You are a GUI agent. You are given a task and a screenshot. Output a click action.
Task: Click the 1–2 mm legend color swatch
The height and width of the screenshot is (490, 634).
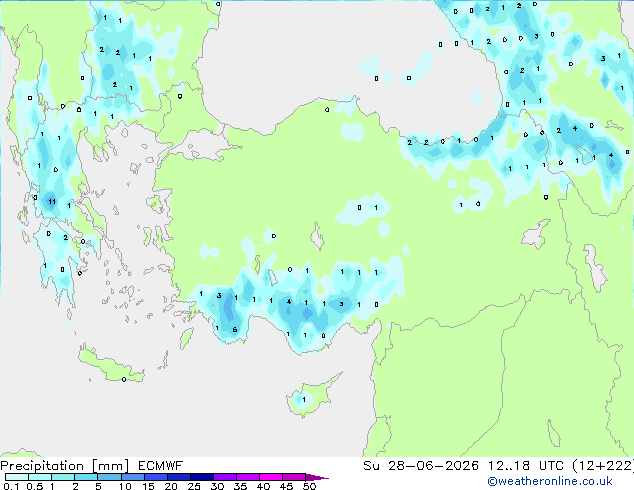(x=63, y=477)
